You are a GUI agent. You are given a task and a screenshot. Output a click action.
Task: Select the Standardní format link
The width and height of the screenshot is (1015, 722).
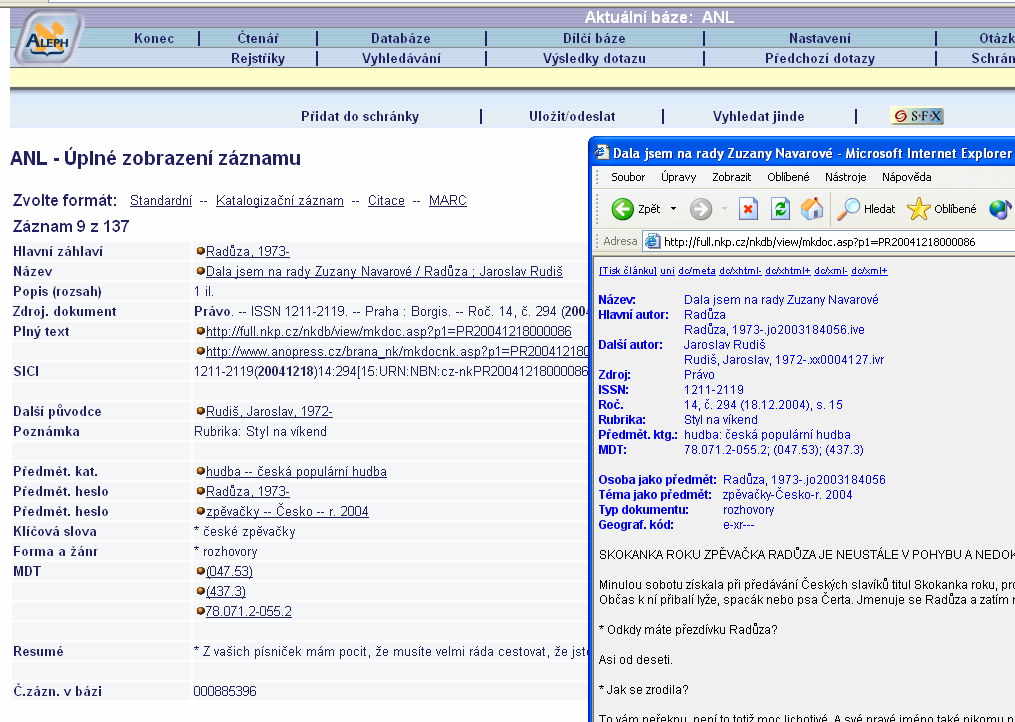pos(161,201)
